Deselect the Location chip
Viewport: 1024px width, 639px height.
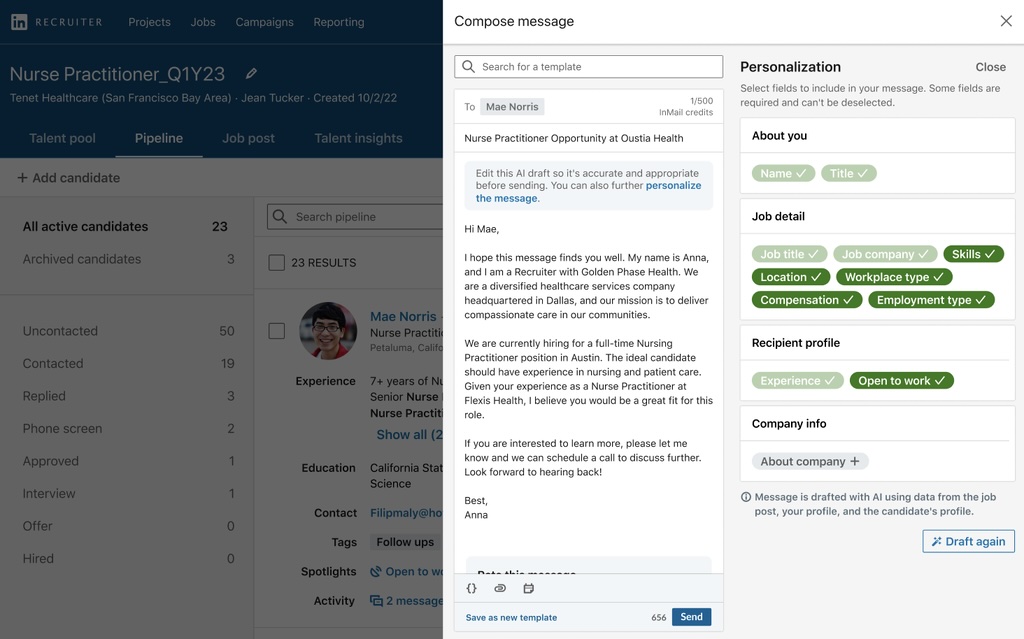tap(791, 277)
